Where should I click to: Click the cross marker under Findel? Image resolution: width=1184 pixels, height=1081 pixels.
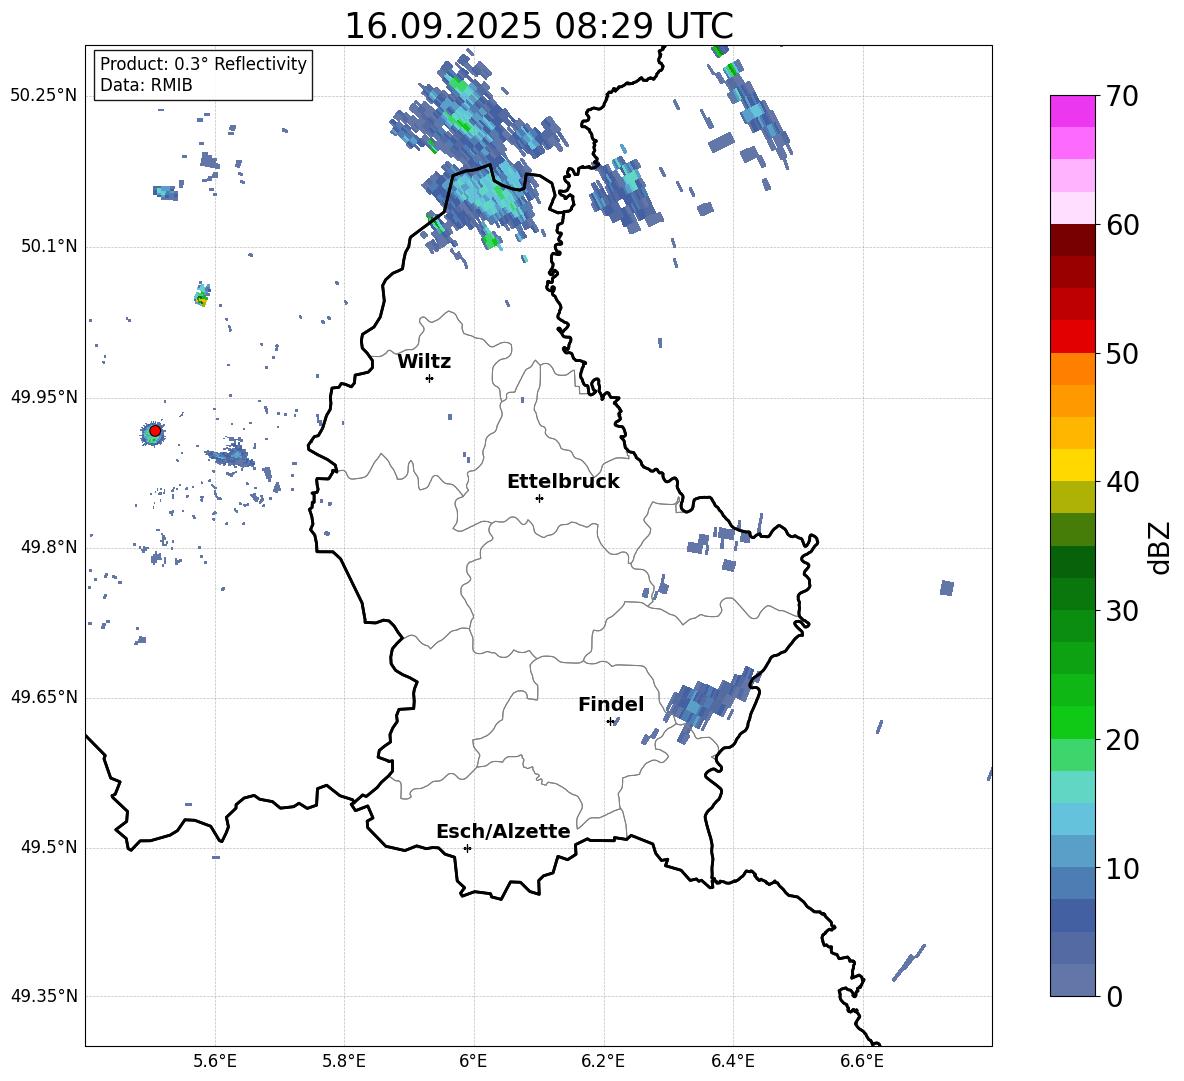(x=610, y=722)
